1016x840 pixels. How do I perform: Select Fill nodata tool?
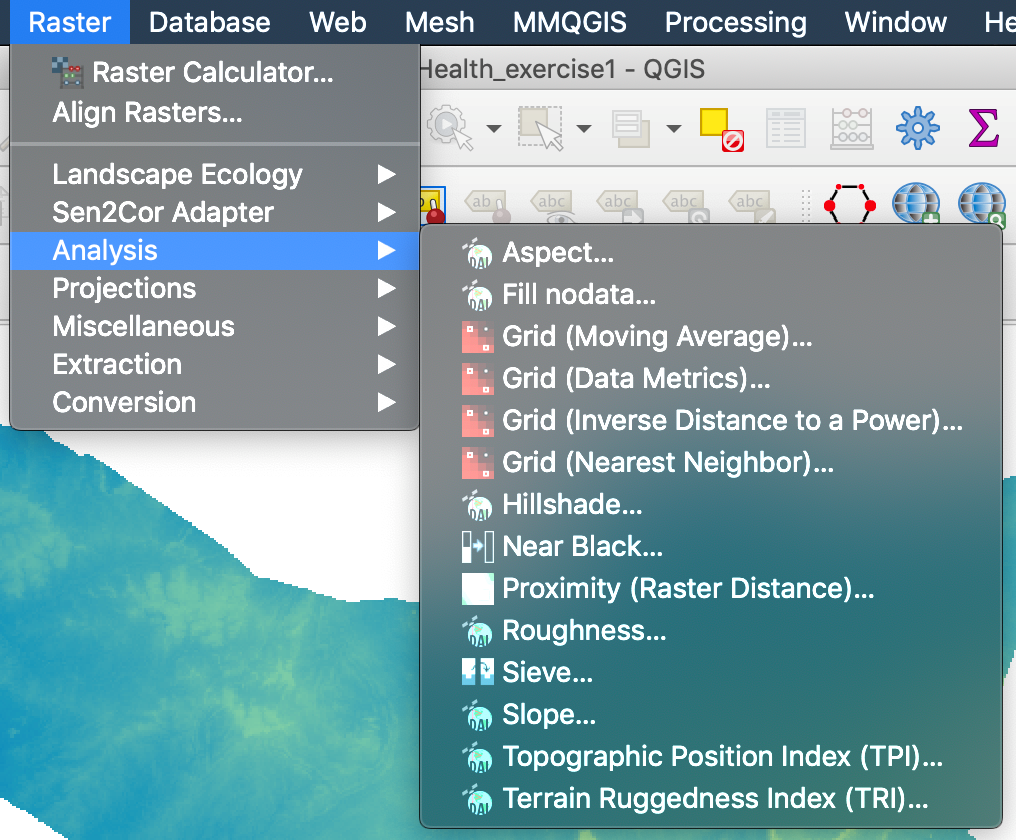(711, 295)
